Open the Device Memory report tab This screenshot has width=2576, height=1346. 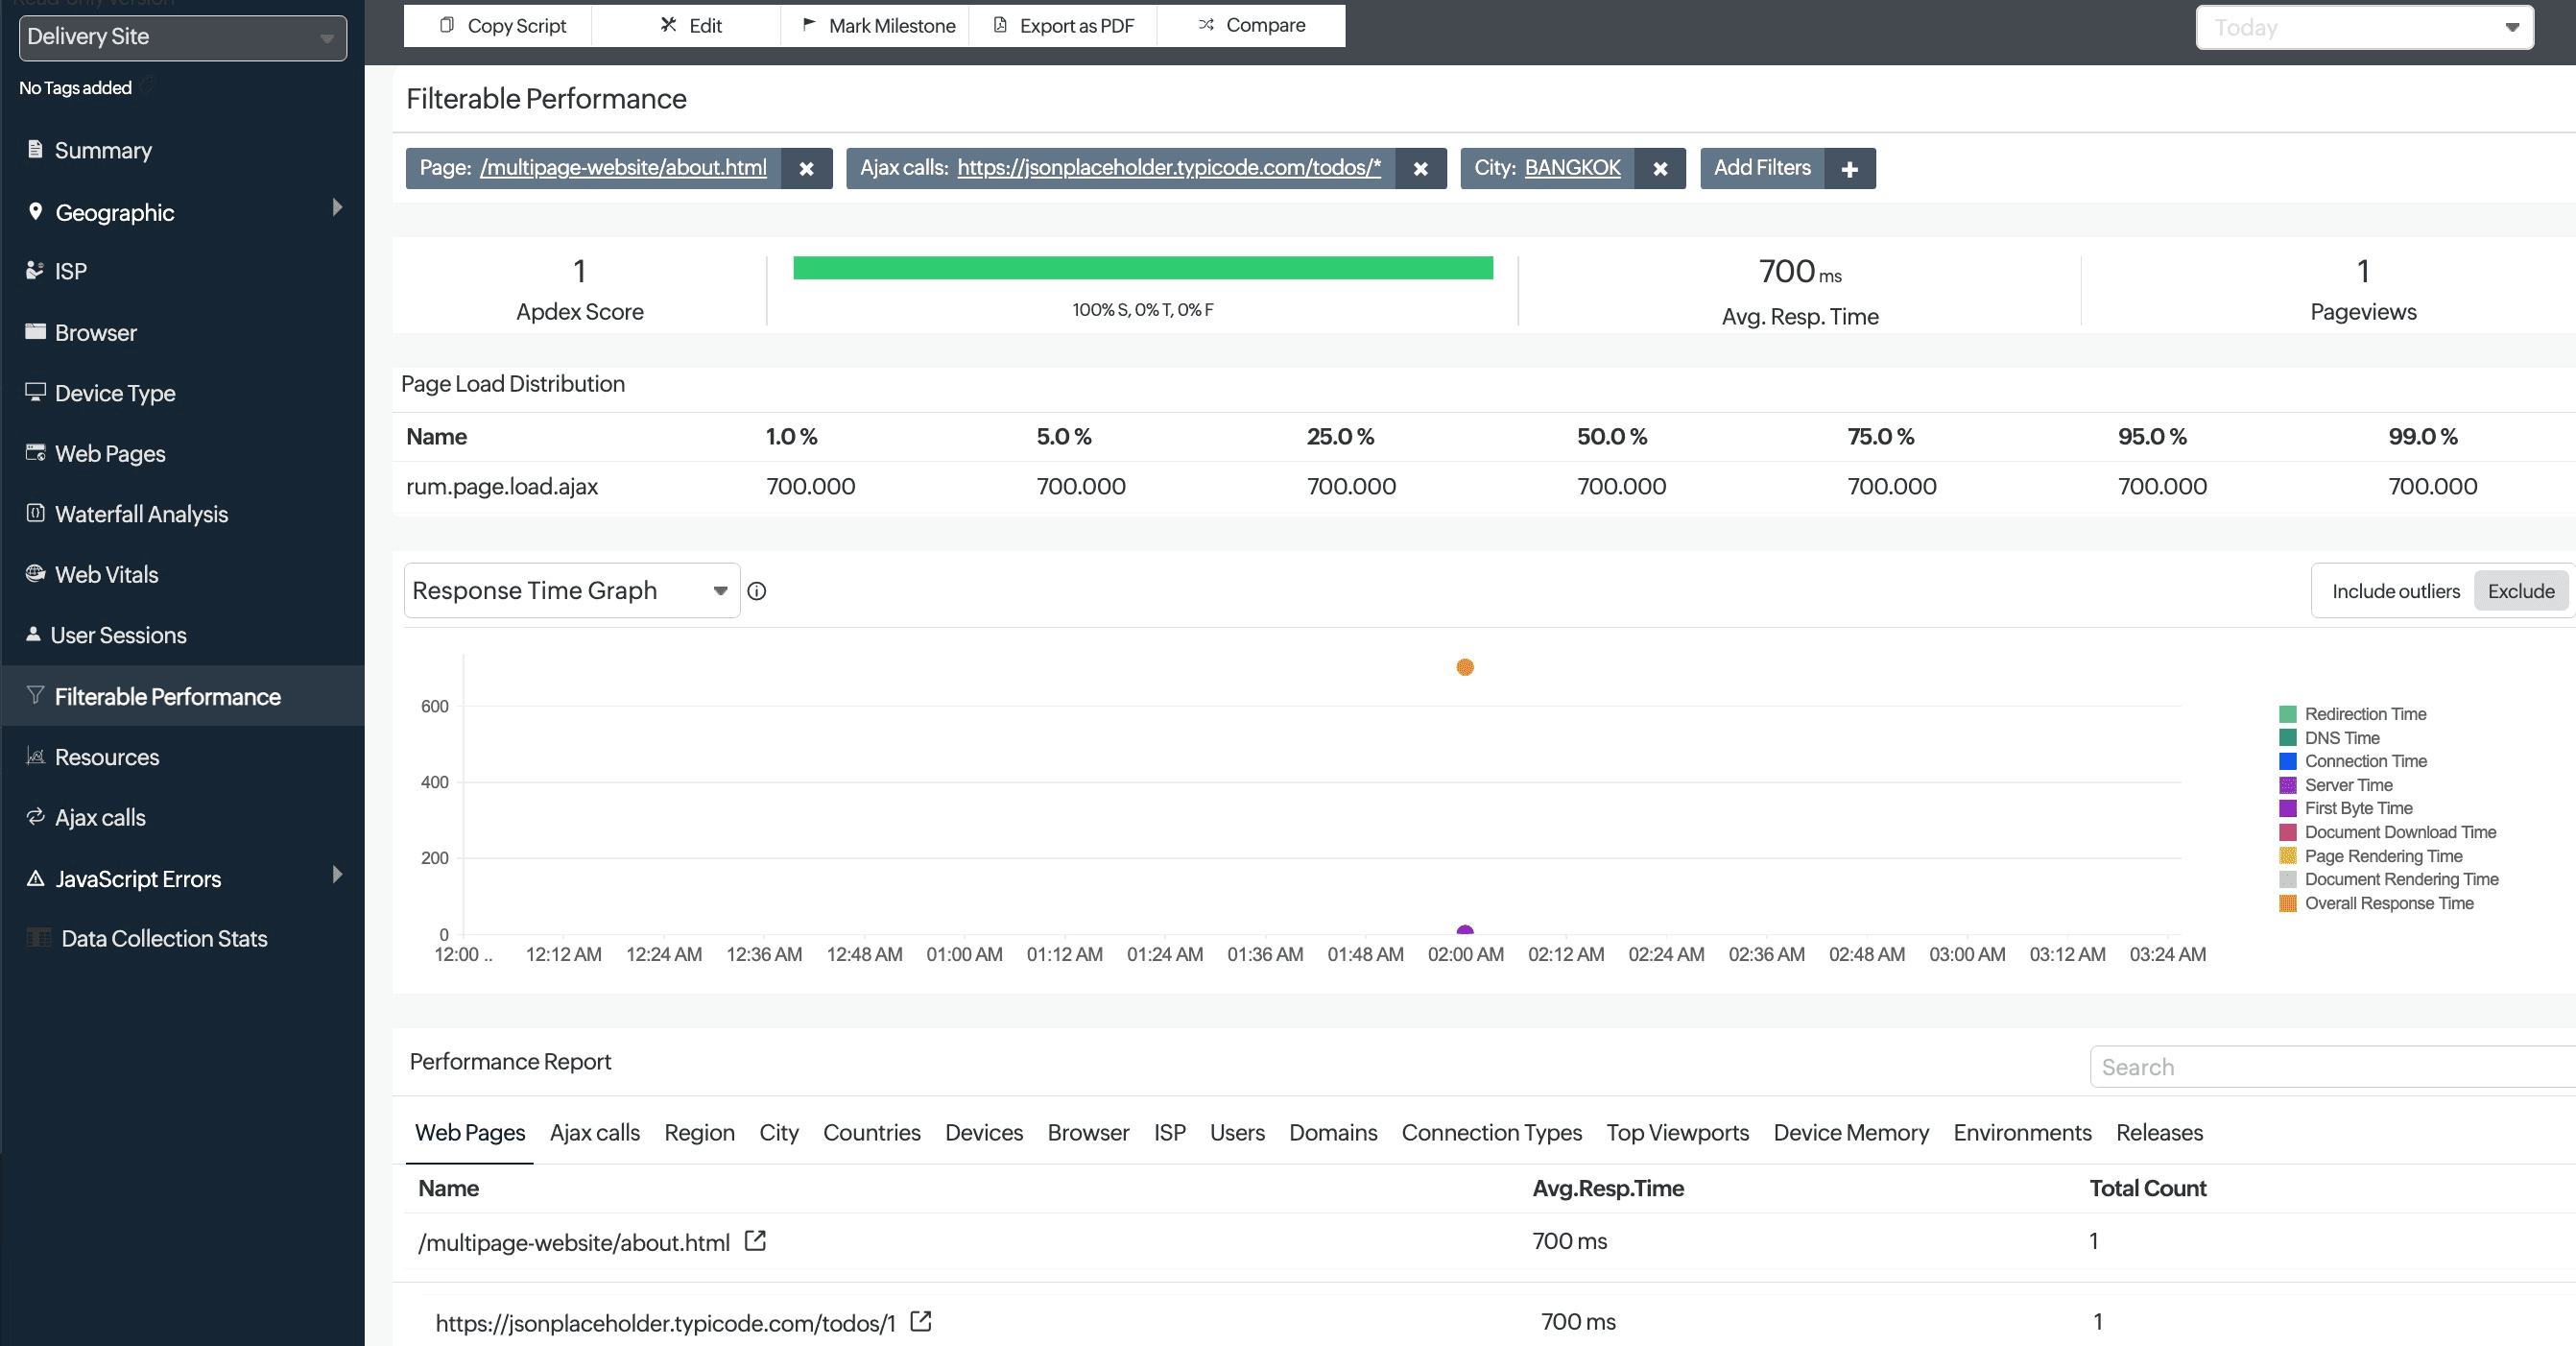1851,1132
